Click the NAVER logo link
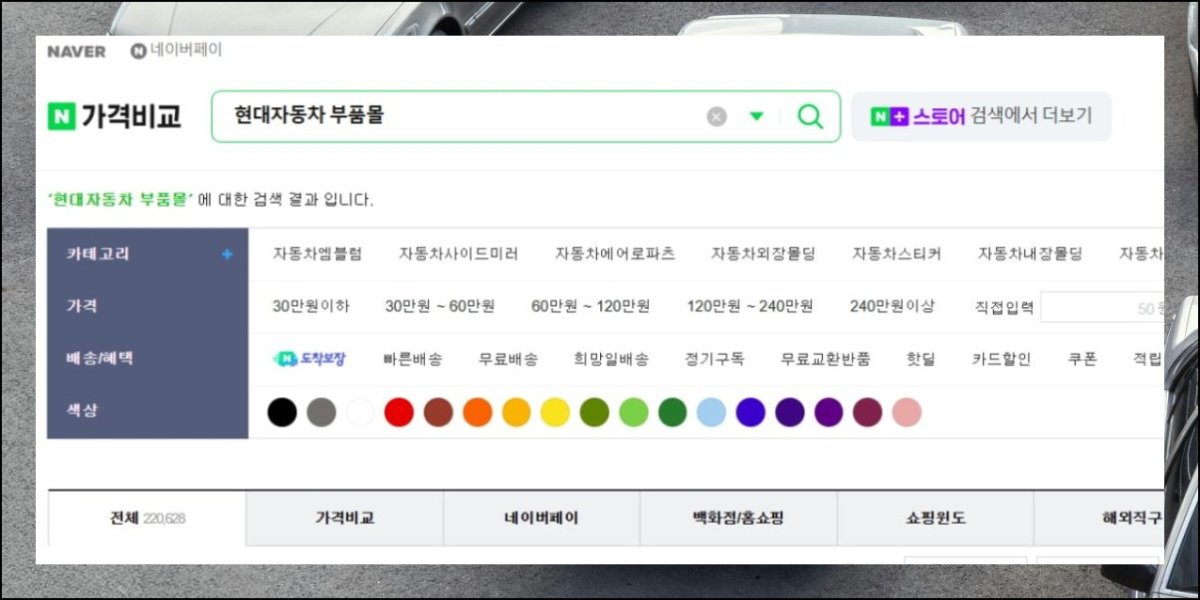 pos(76,52)
